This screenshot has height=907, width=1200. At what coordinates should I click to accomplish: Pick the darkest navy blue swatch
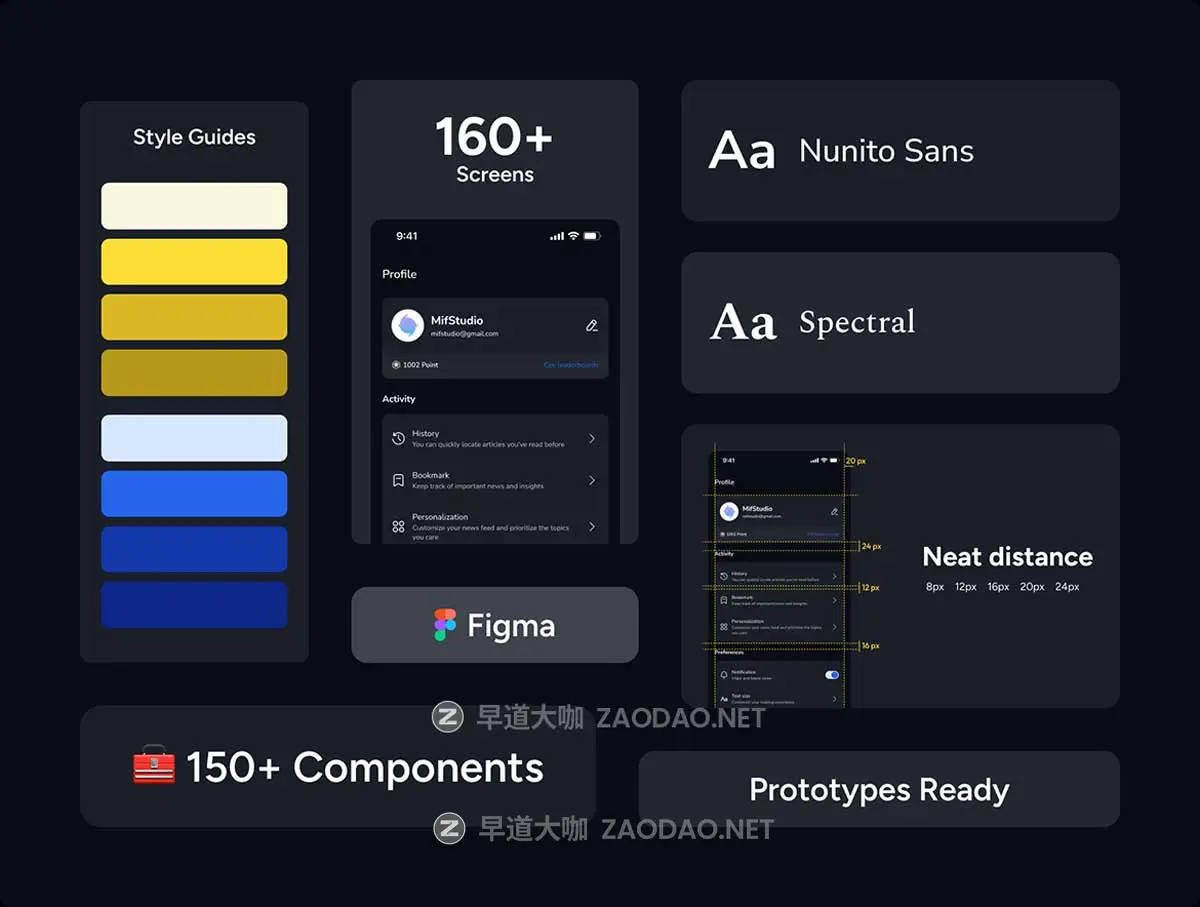coord(194,605)
